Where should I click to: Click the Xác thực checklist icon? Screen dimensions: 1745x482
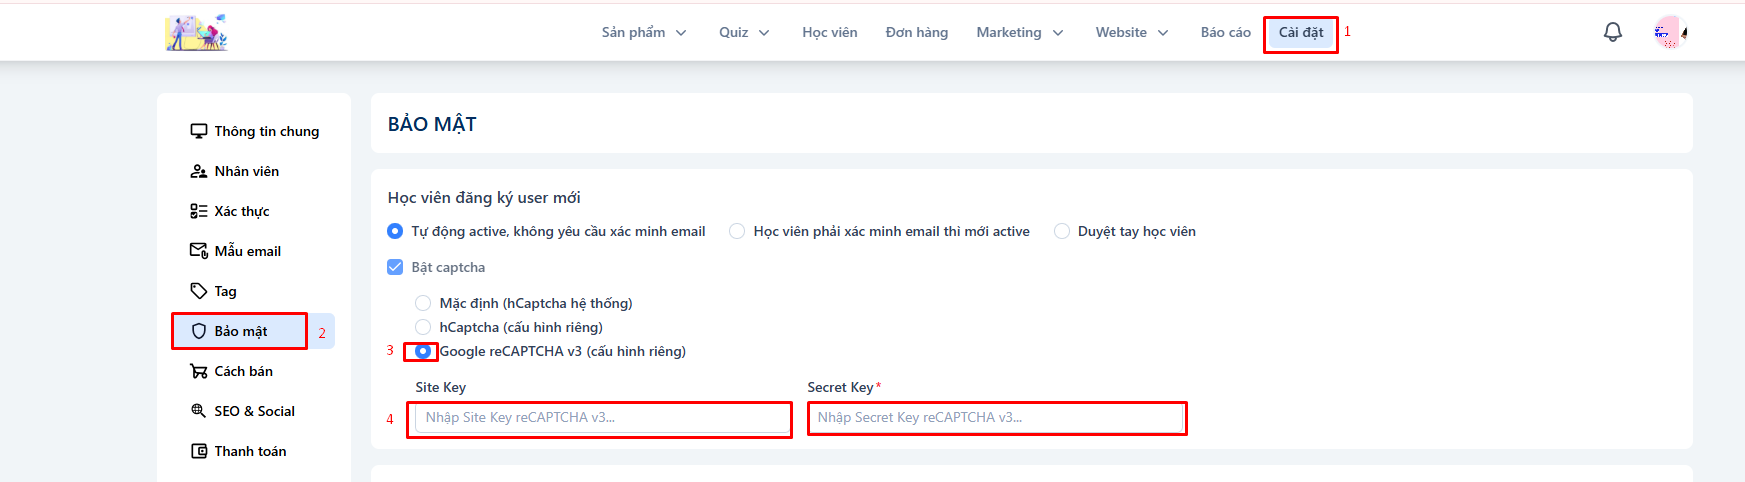[199, 211]
